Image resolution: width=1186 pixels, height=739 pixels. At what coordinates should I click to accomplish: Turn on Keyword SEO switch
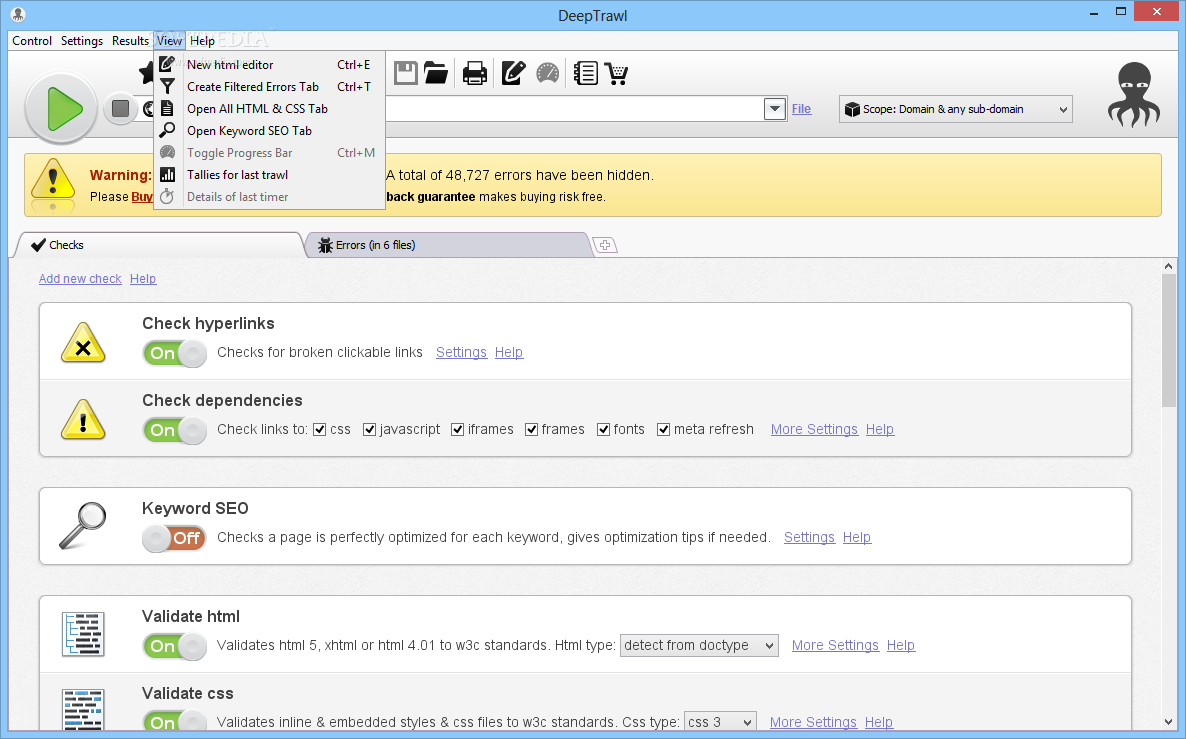pos(175,539)
